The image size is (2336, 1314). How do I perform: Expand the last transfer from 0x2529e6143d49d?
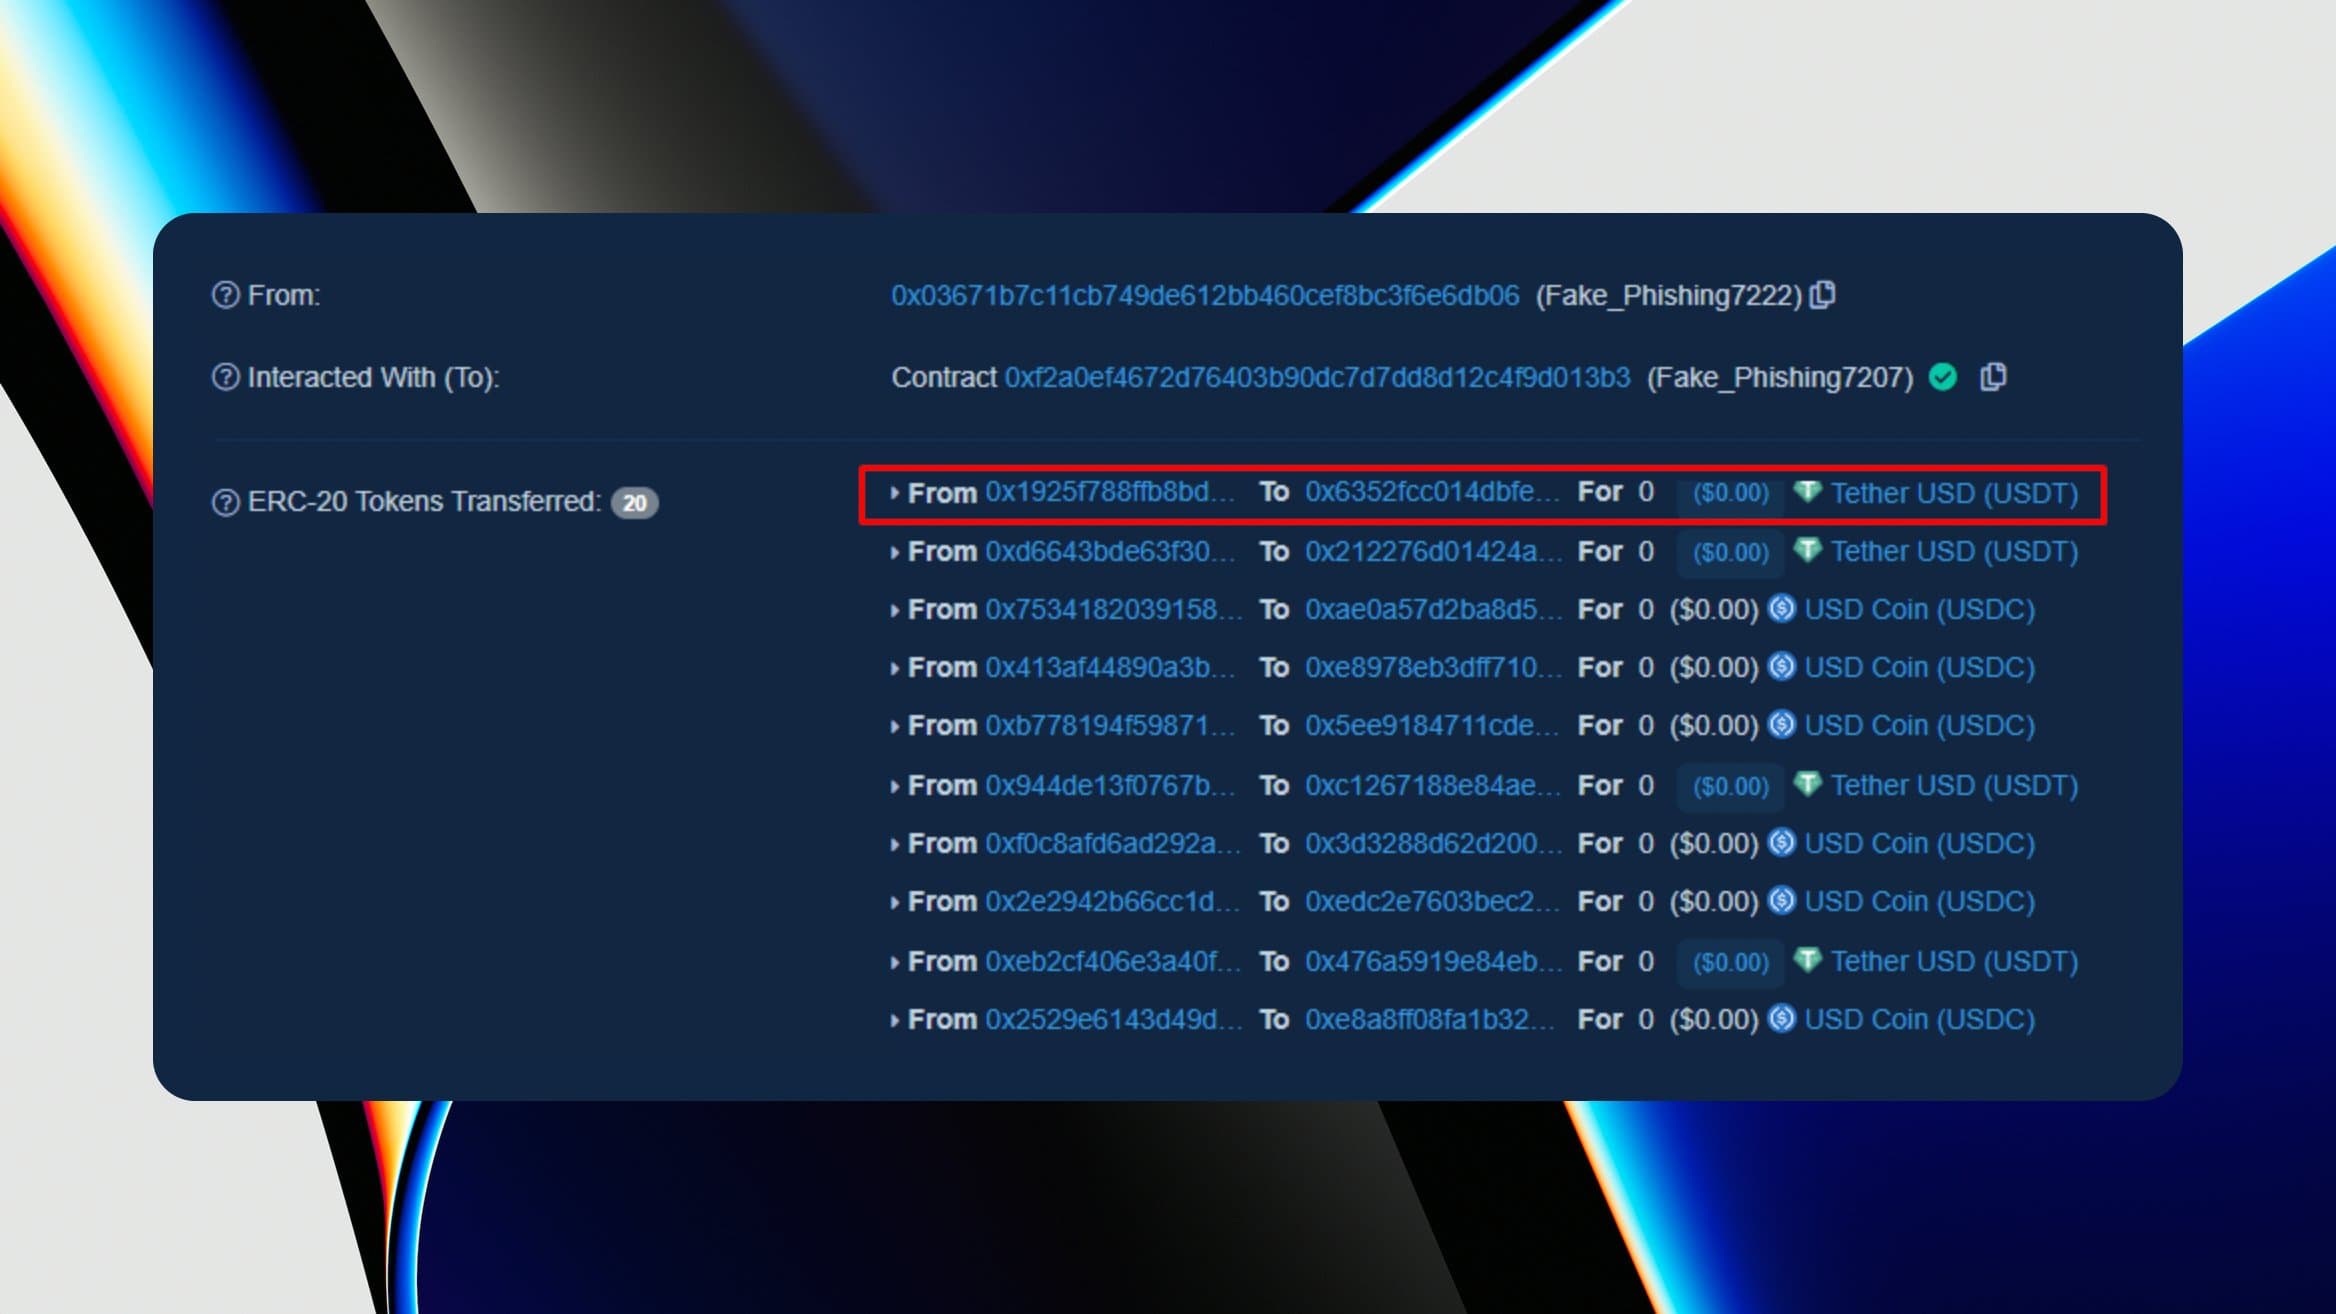coord(893,1020)
